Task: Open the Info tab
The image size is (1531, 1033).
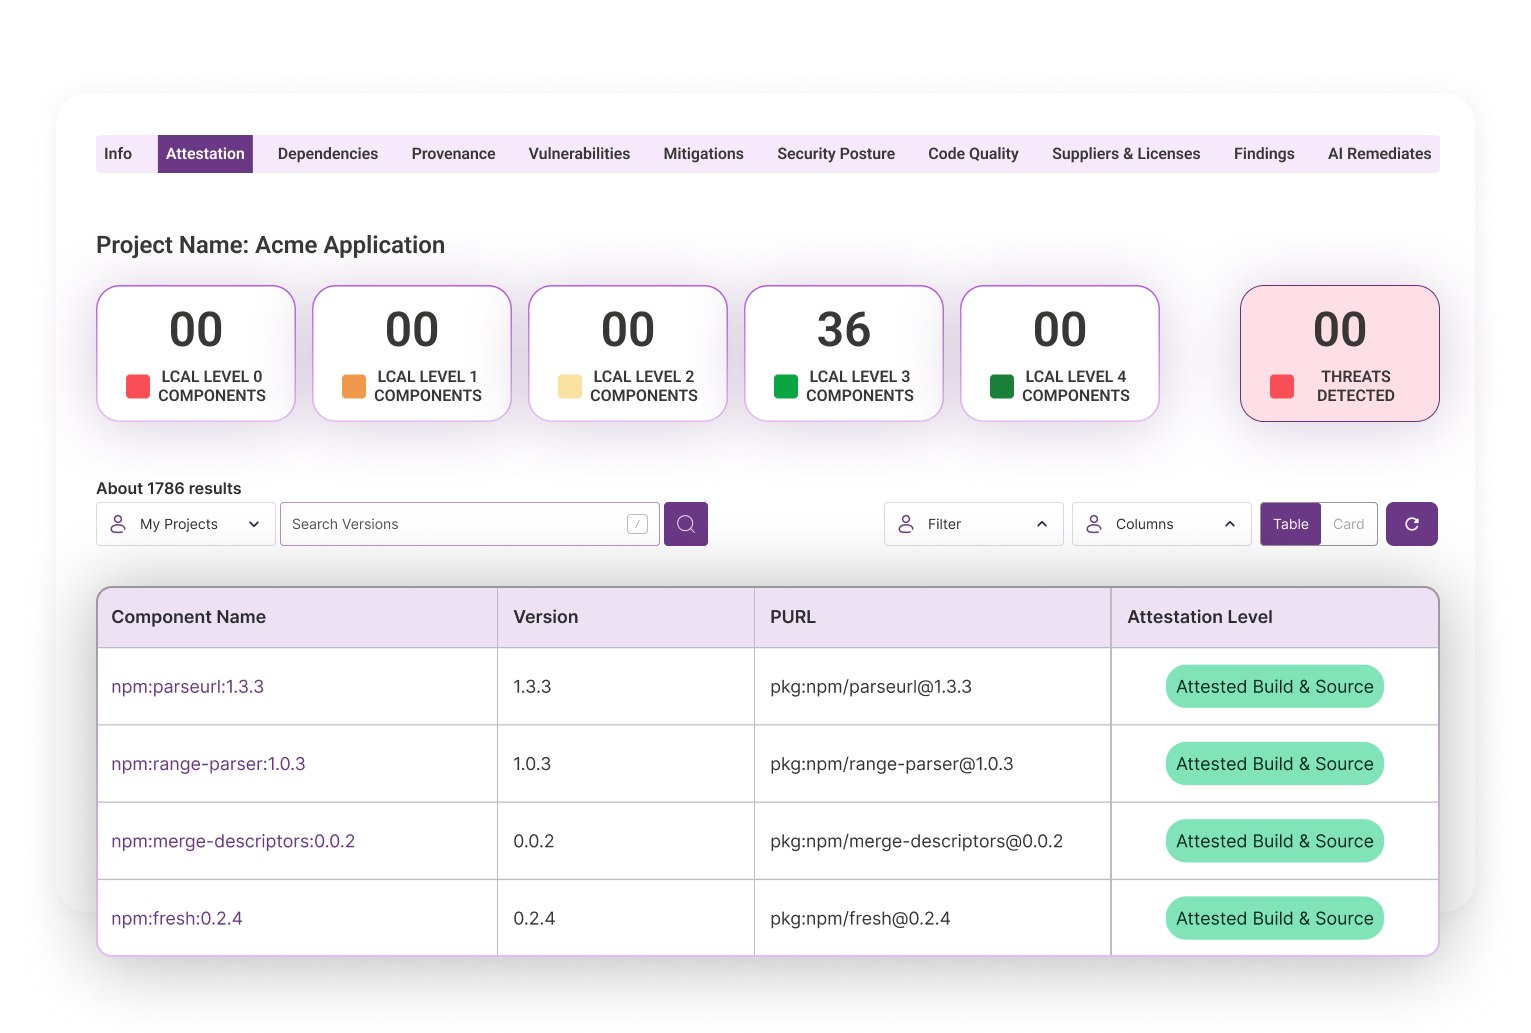Action: (118, 154)
